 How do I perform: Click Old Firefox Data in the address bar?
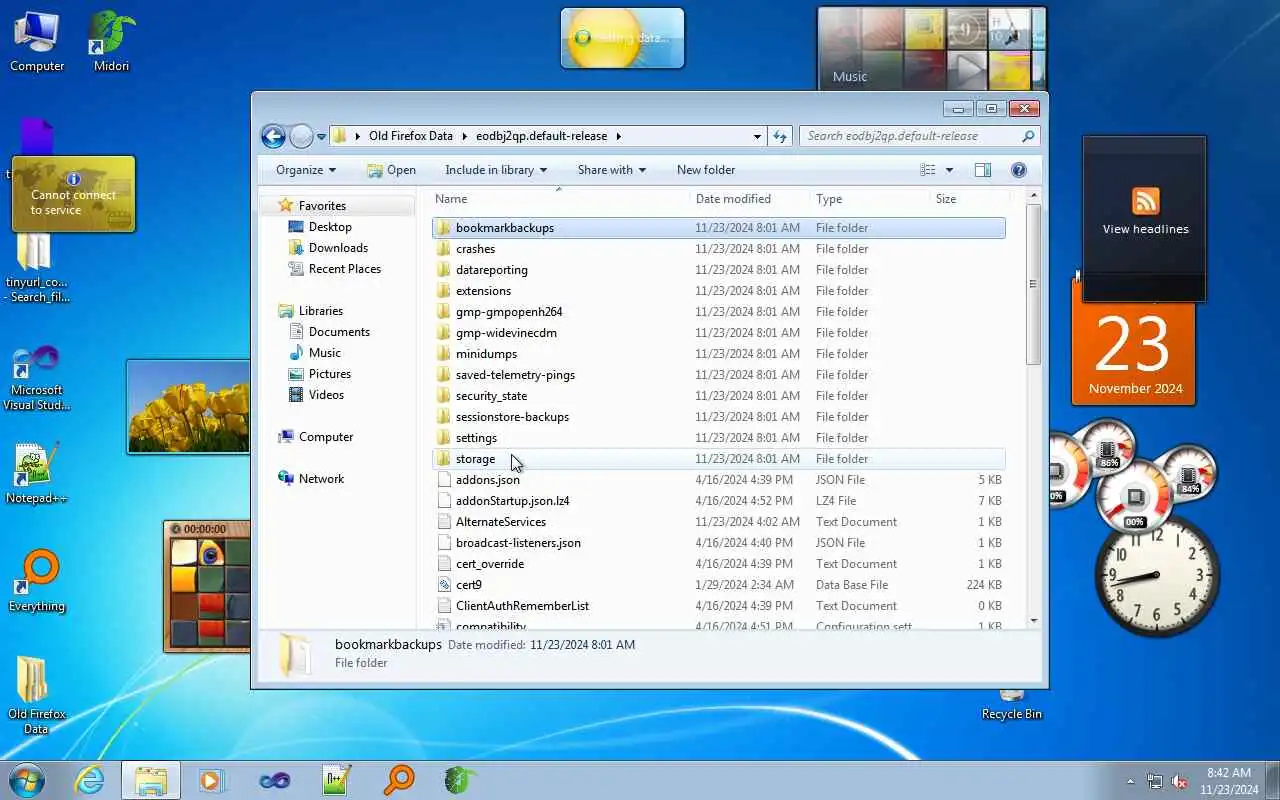(x=410, y=136)
